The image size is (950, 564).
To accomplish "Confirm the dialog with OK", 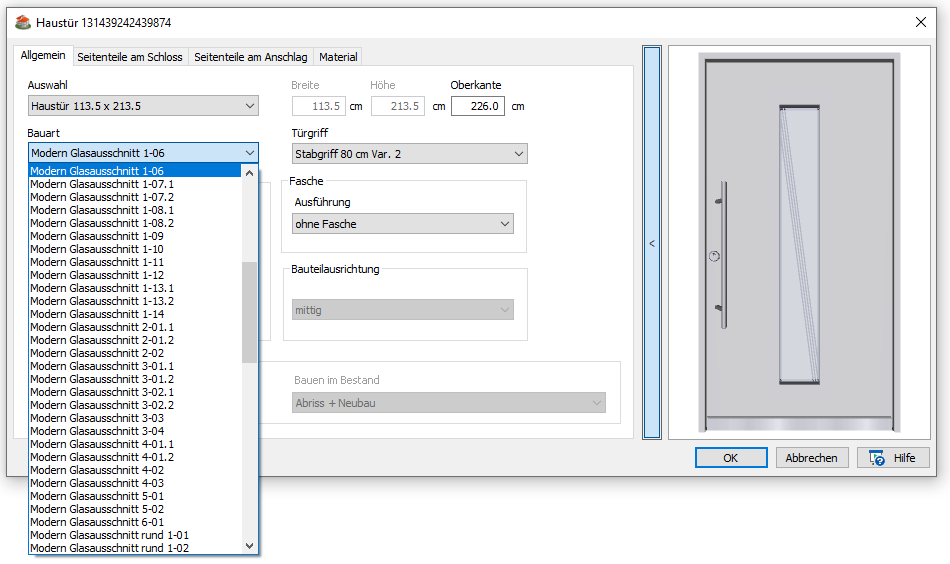I will click(731, 458).
